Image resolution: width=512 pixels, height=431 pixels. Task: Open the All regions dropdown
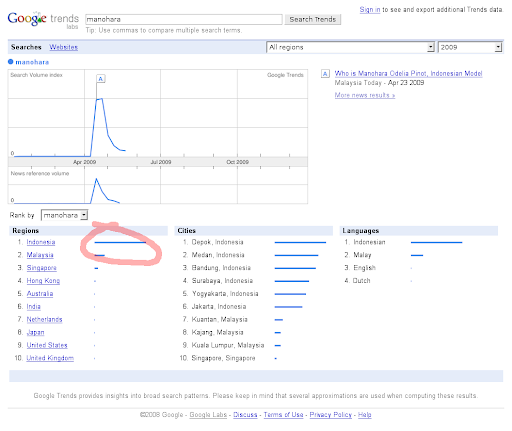pyautogui.click(x=350, y=47)
